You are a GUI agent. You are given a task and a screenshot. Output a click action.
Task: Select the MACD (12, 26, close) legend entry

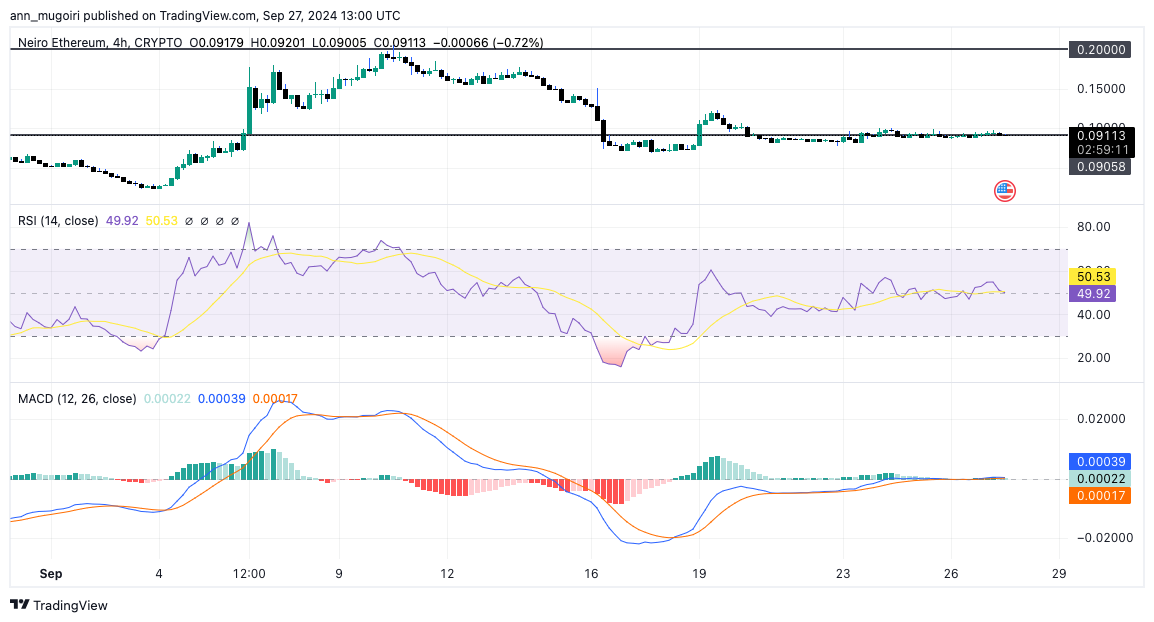[76, 398]
